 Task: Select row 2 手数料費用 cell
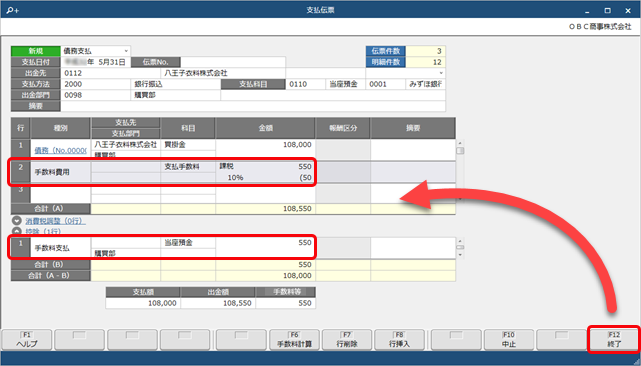pyautogui.click(x=61, y=172)
